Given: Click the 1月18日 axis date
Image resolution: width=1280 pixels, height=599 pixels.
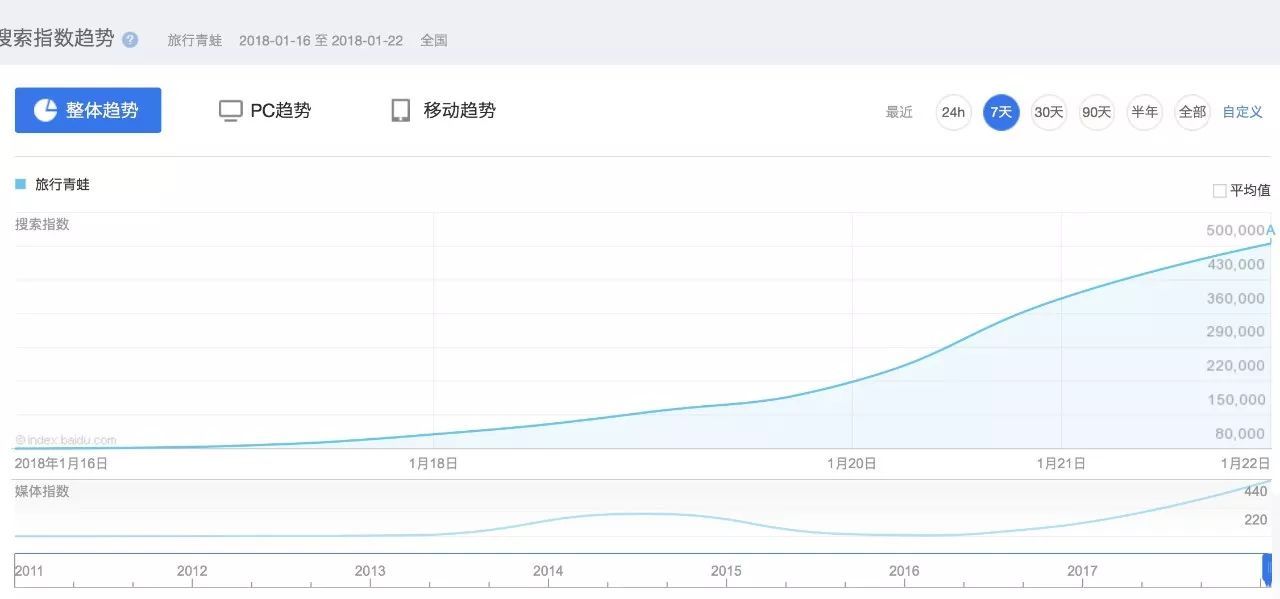Looking at the screenshot, I should [x=433, y=463].
